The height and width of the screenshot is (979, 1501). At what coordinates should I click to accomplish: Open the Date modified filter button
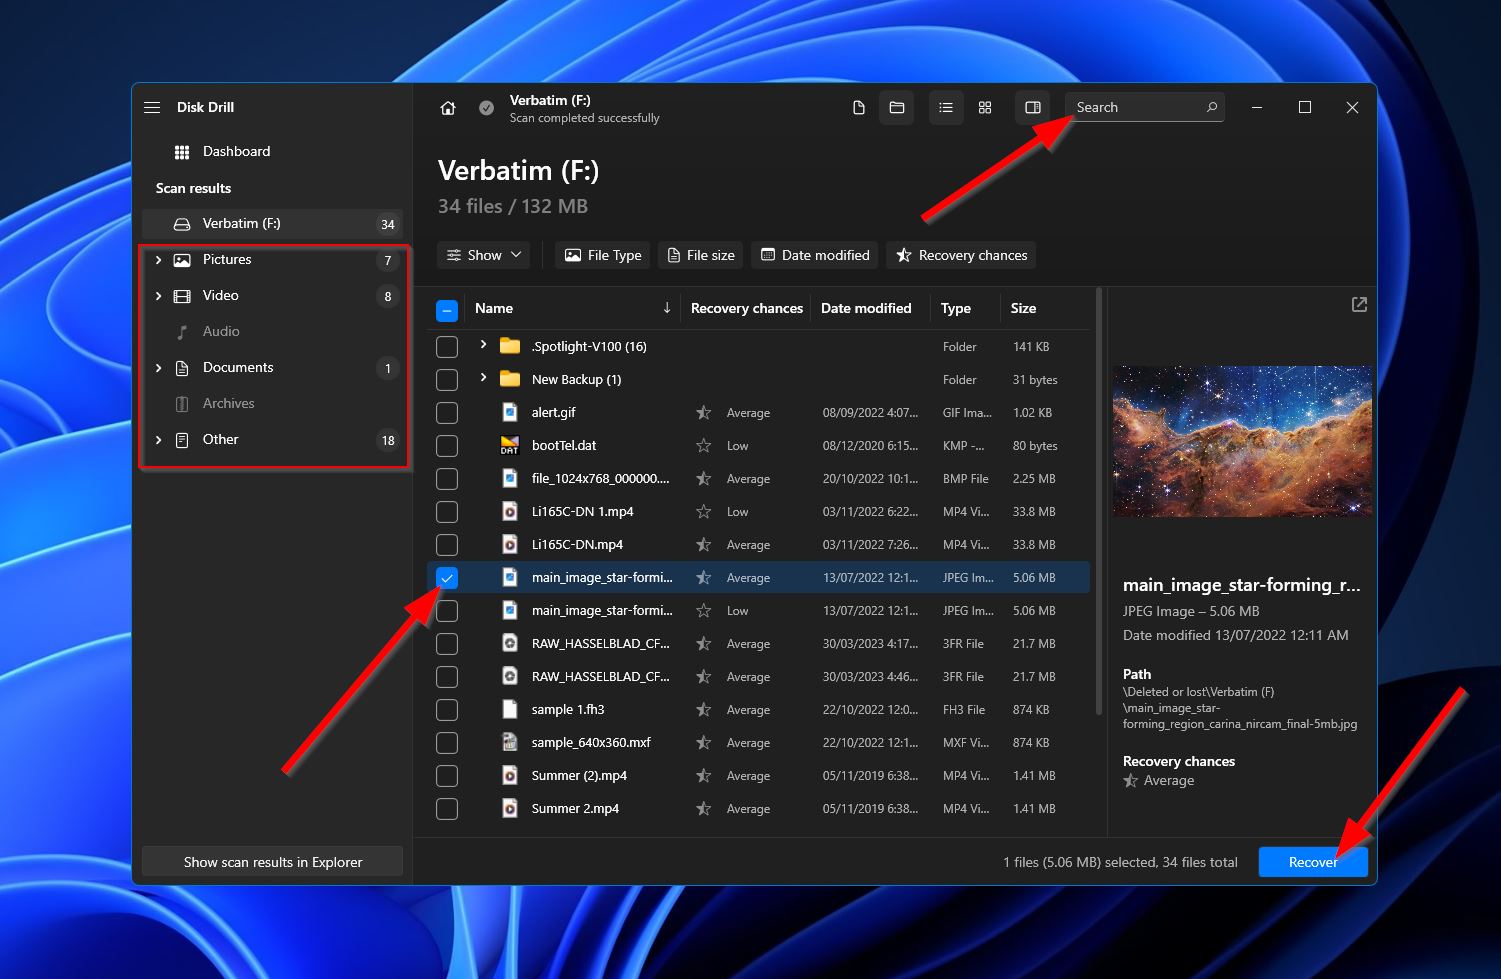click(815, 255)
